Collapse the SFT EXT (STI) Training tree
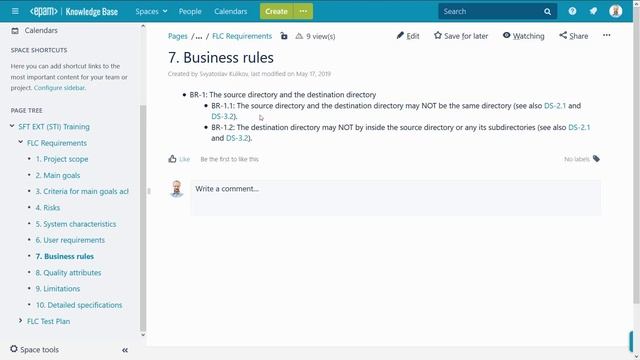640x360 pixels. pyautogui.click(x=12, y=127)
